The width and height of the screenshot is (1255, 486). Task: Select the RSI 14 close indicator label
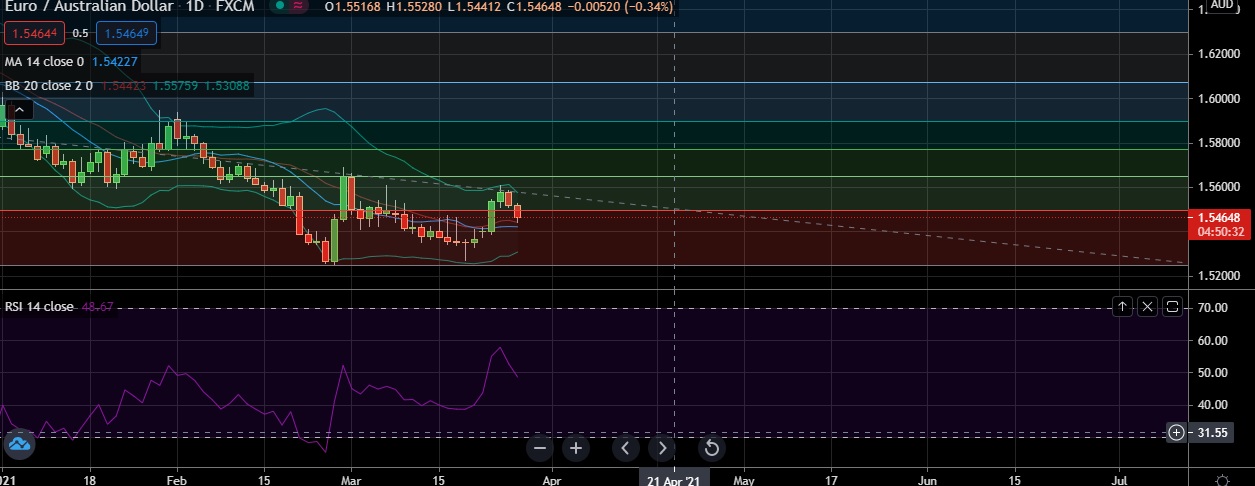click(39, 306)
